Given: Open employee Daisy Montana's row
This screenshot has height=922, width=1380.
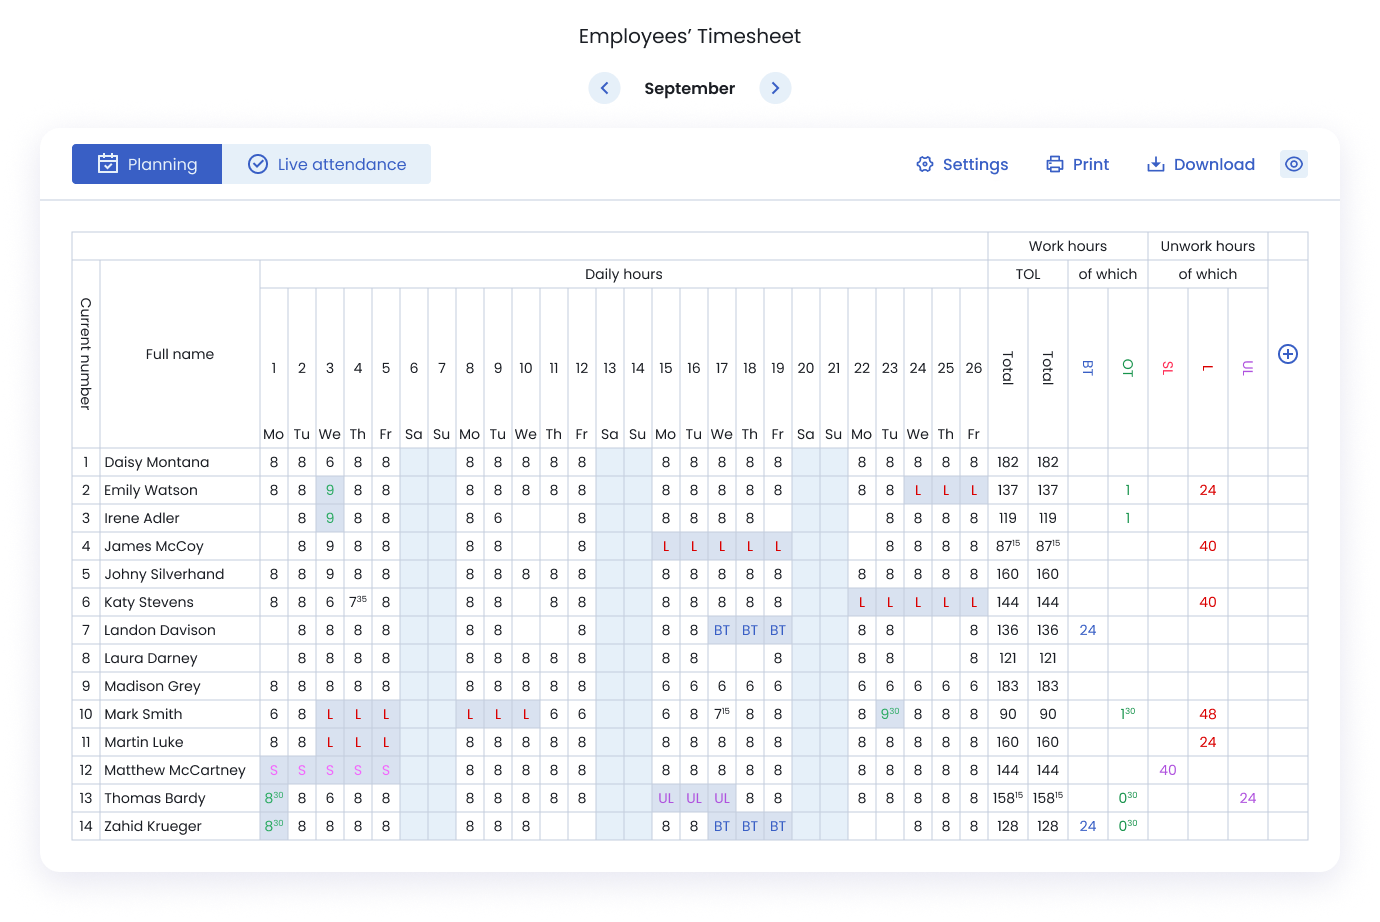Looking at the screenshot, I should pyautogui.click(x=157, y=462).
